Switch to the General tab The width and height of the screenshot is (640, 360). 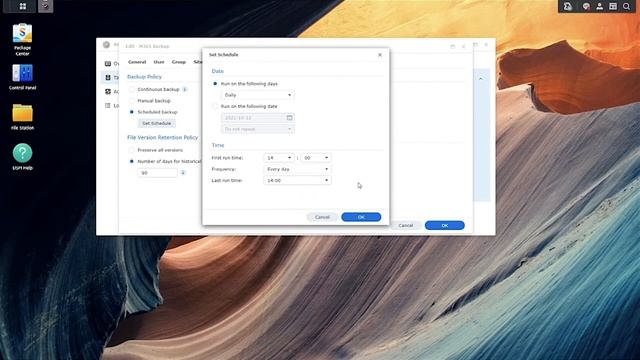(x=137, y=62)
